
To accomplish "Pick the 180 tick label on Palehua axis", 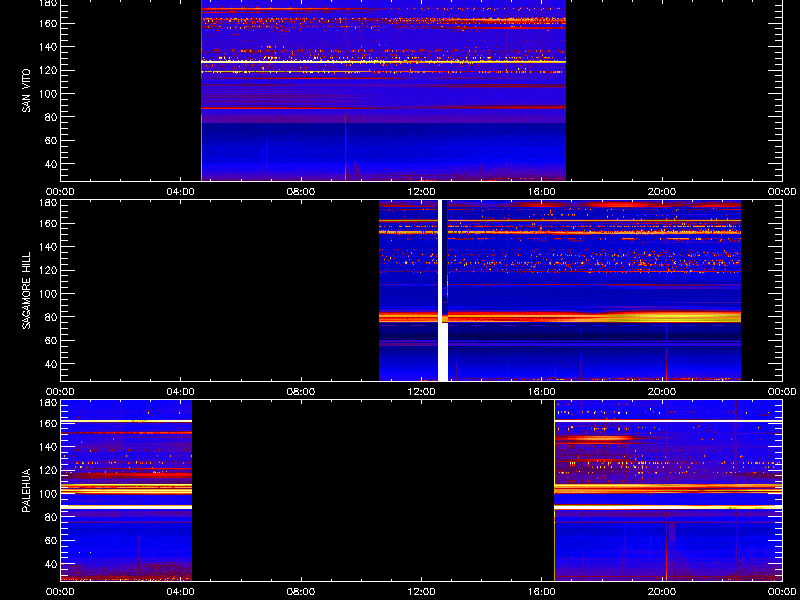I will (x=47, y=403).
